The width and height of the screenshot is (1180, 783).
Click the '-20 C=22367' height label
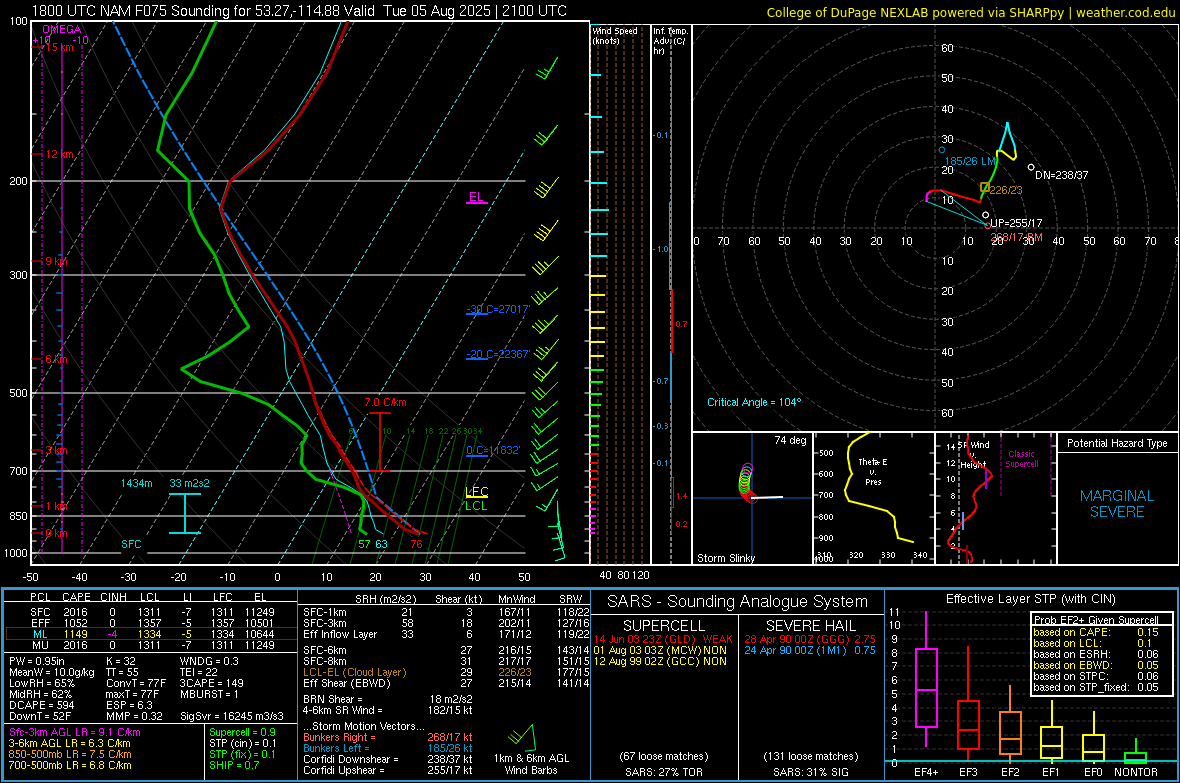pyautogui.click(x=498, y=354)
